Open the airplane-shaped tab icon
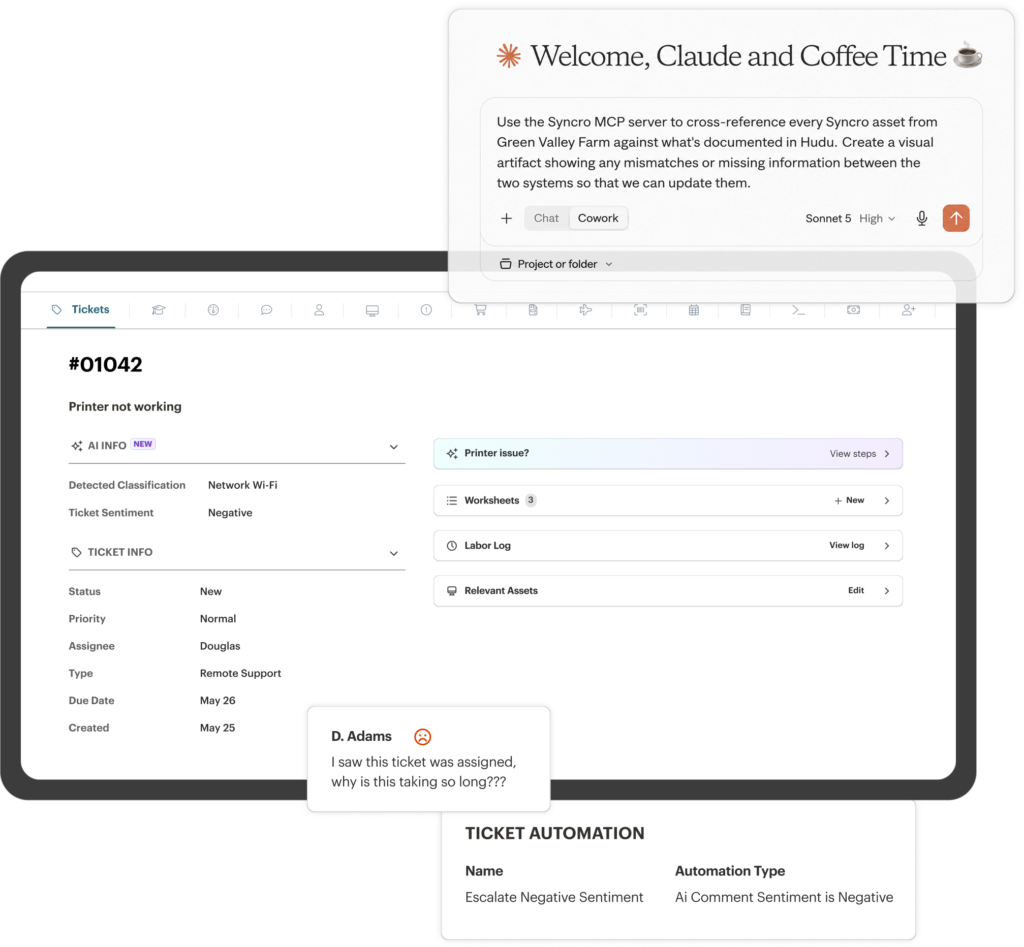The height and width of the screenshot is (947, 1024). (x=585, y=310)
